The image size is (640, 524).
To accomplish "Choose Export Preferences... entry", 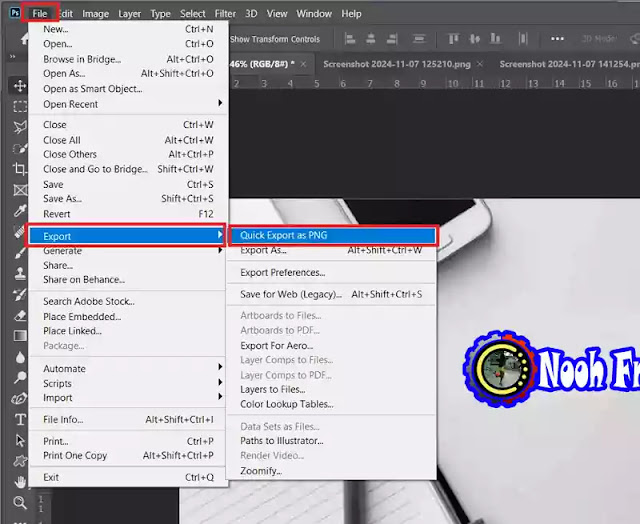I will (x=333, y=272).
